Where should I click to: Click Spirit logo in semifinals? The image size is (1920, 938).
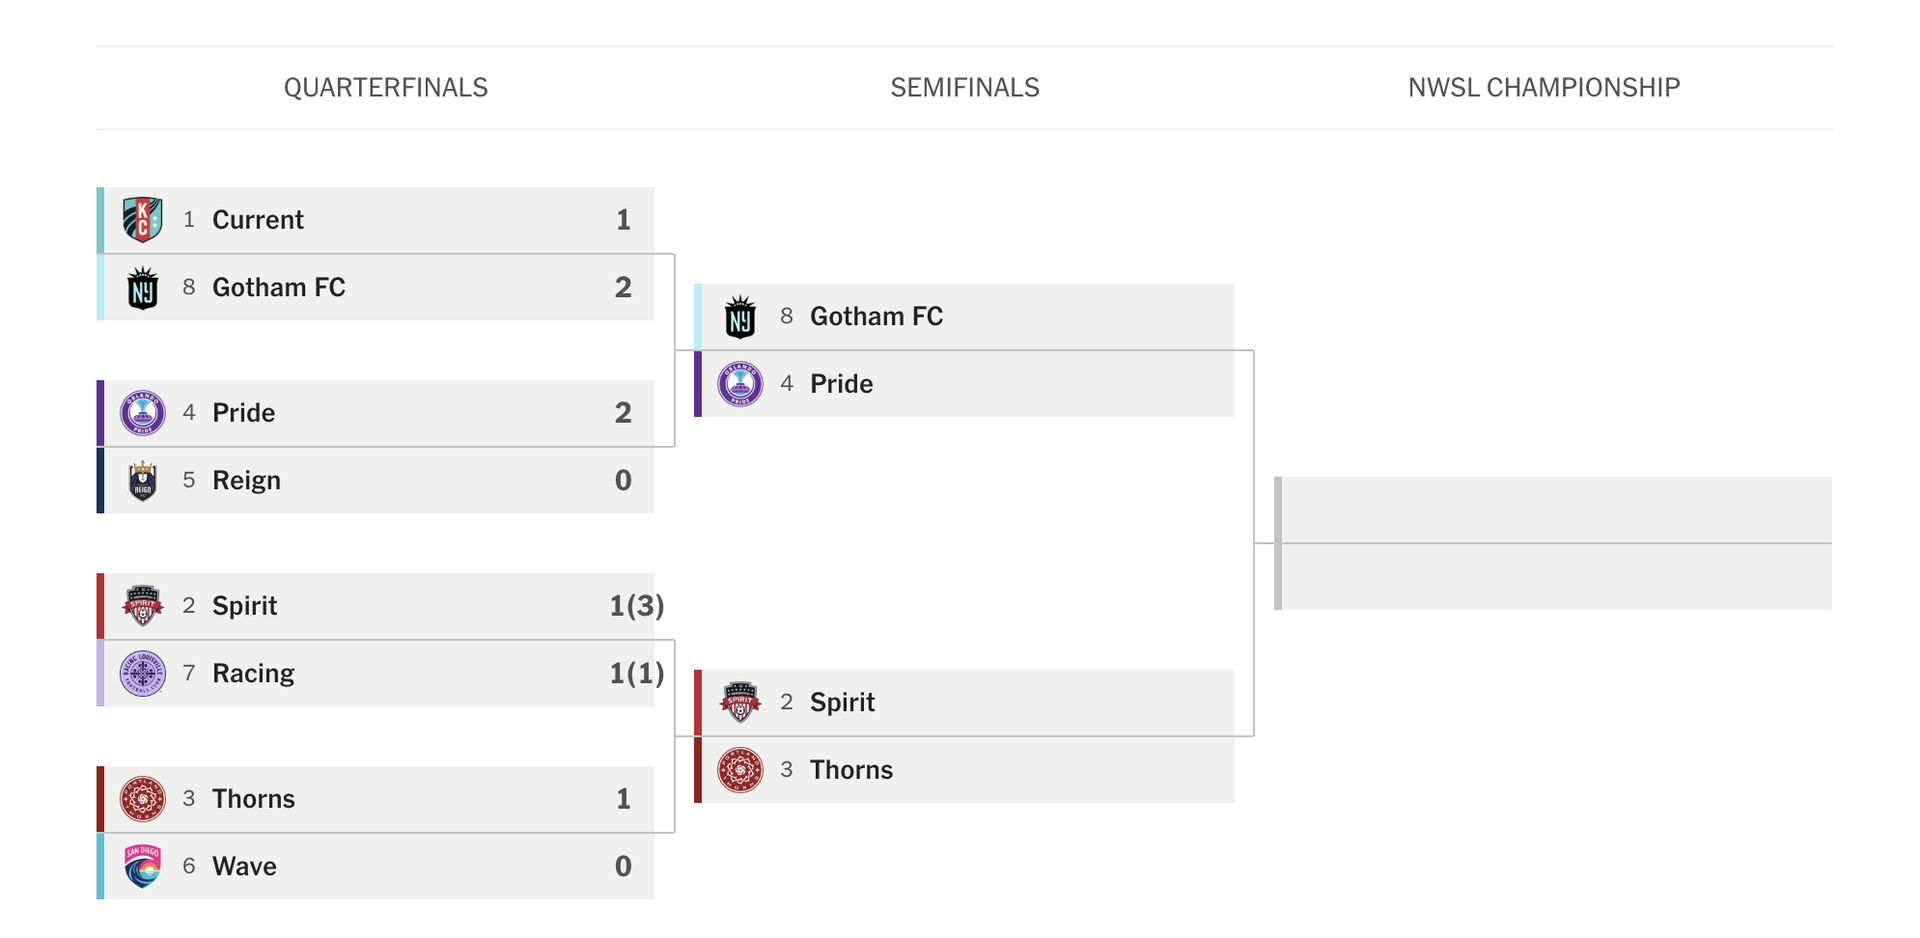tap(740, 703)
